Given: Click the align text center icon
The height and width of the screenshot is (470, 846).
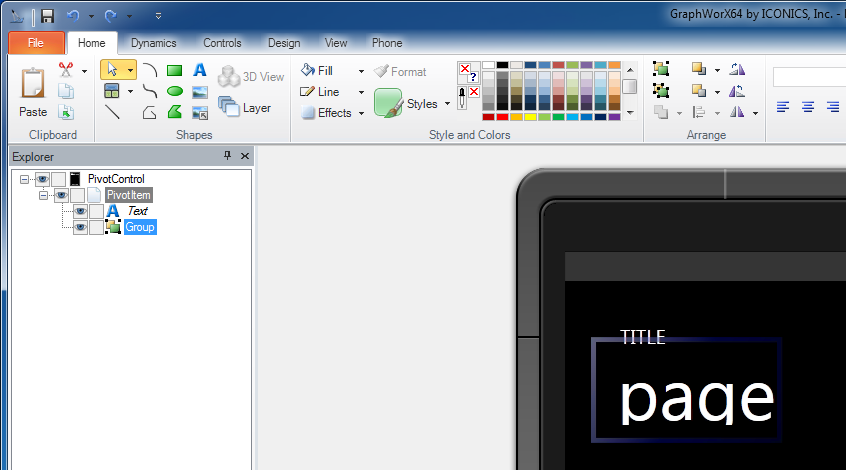Looking at the screenshot, I should [x=807, y=107].
